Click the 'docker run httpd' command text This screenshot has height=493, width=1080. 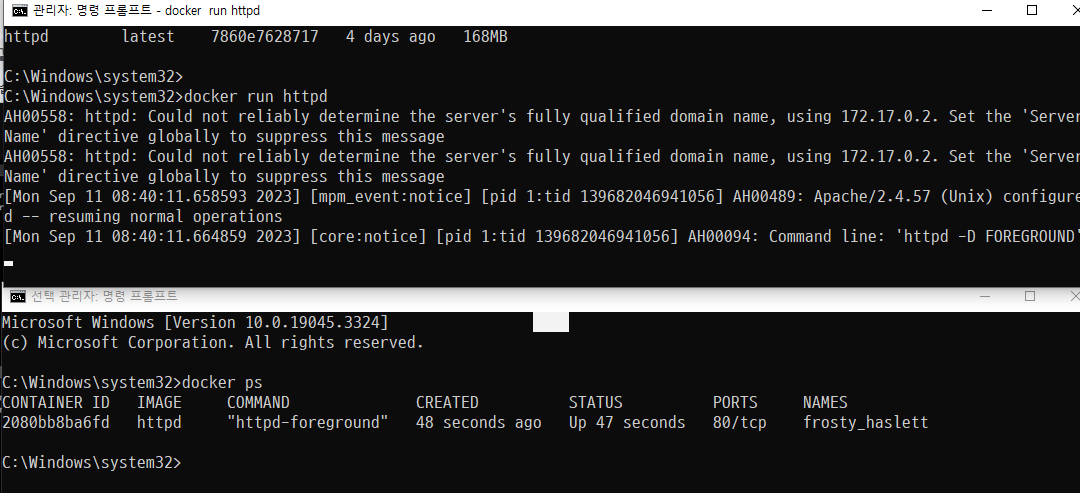[x=256, y=96]
